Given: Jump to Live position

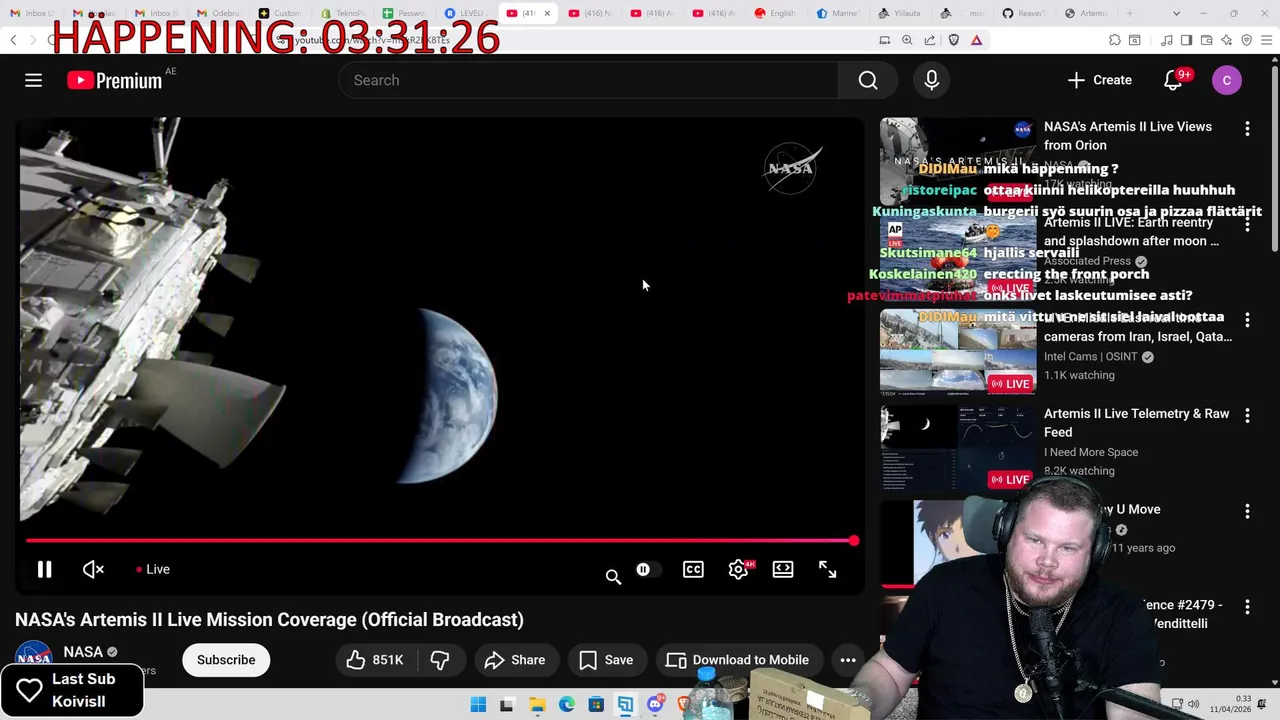Looking at the screenshot, I should point(153,569).
